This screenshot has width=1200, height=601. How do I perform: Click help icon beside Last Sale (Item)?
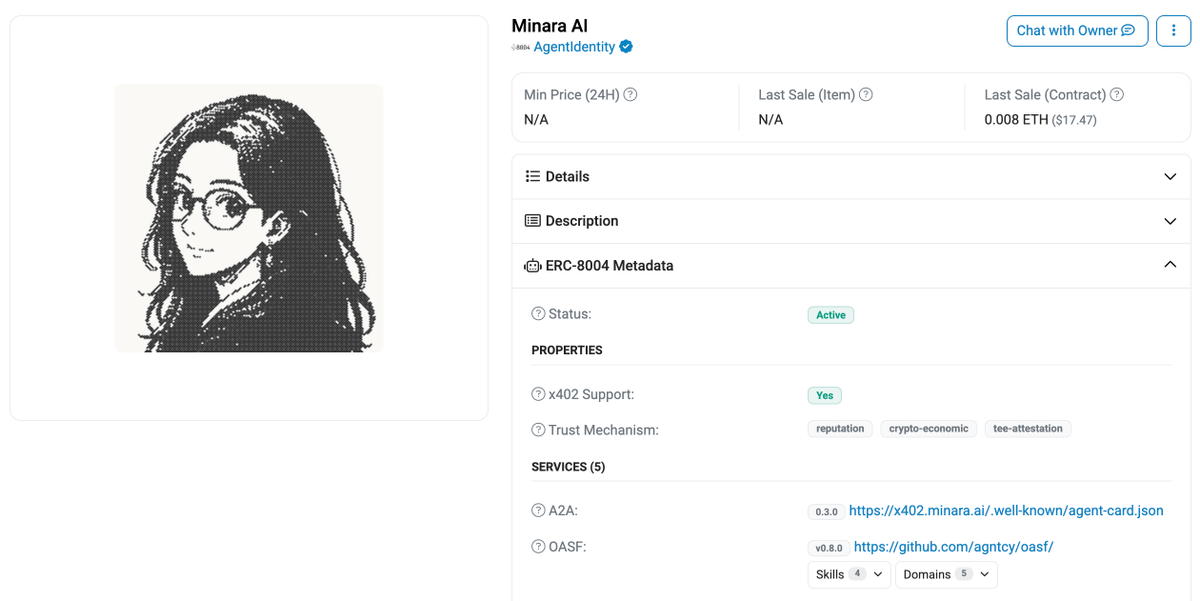click(x=866, y=95)
